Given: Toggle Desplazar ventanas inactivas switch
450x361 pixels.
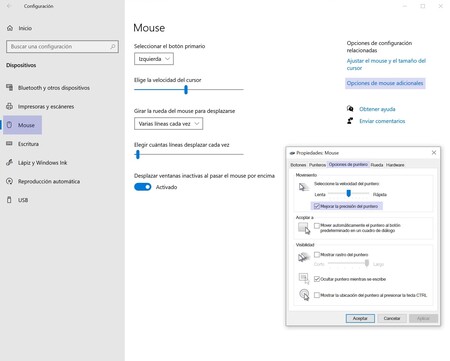Looking at the screenshot, I should click(x=143, y=187).
